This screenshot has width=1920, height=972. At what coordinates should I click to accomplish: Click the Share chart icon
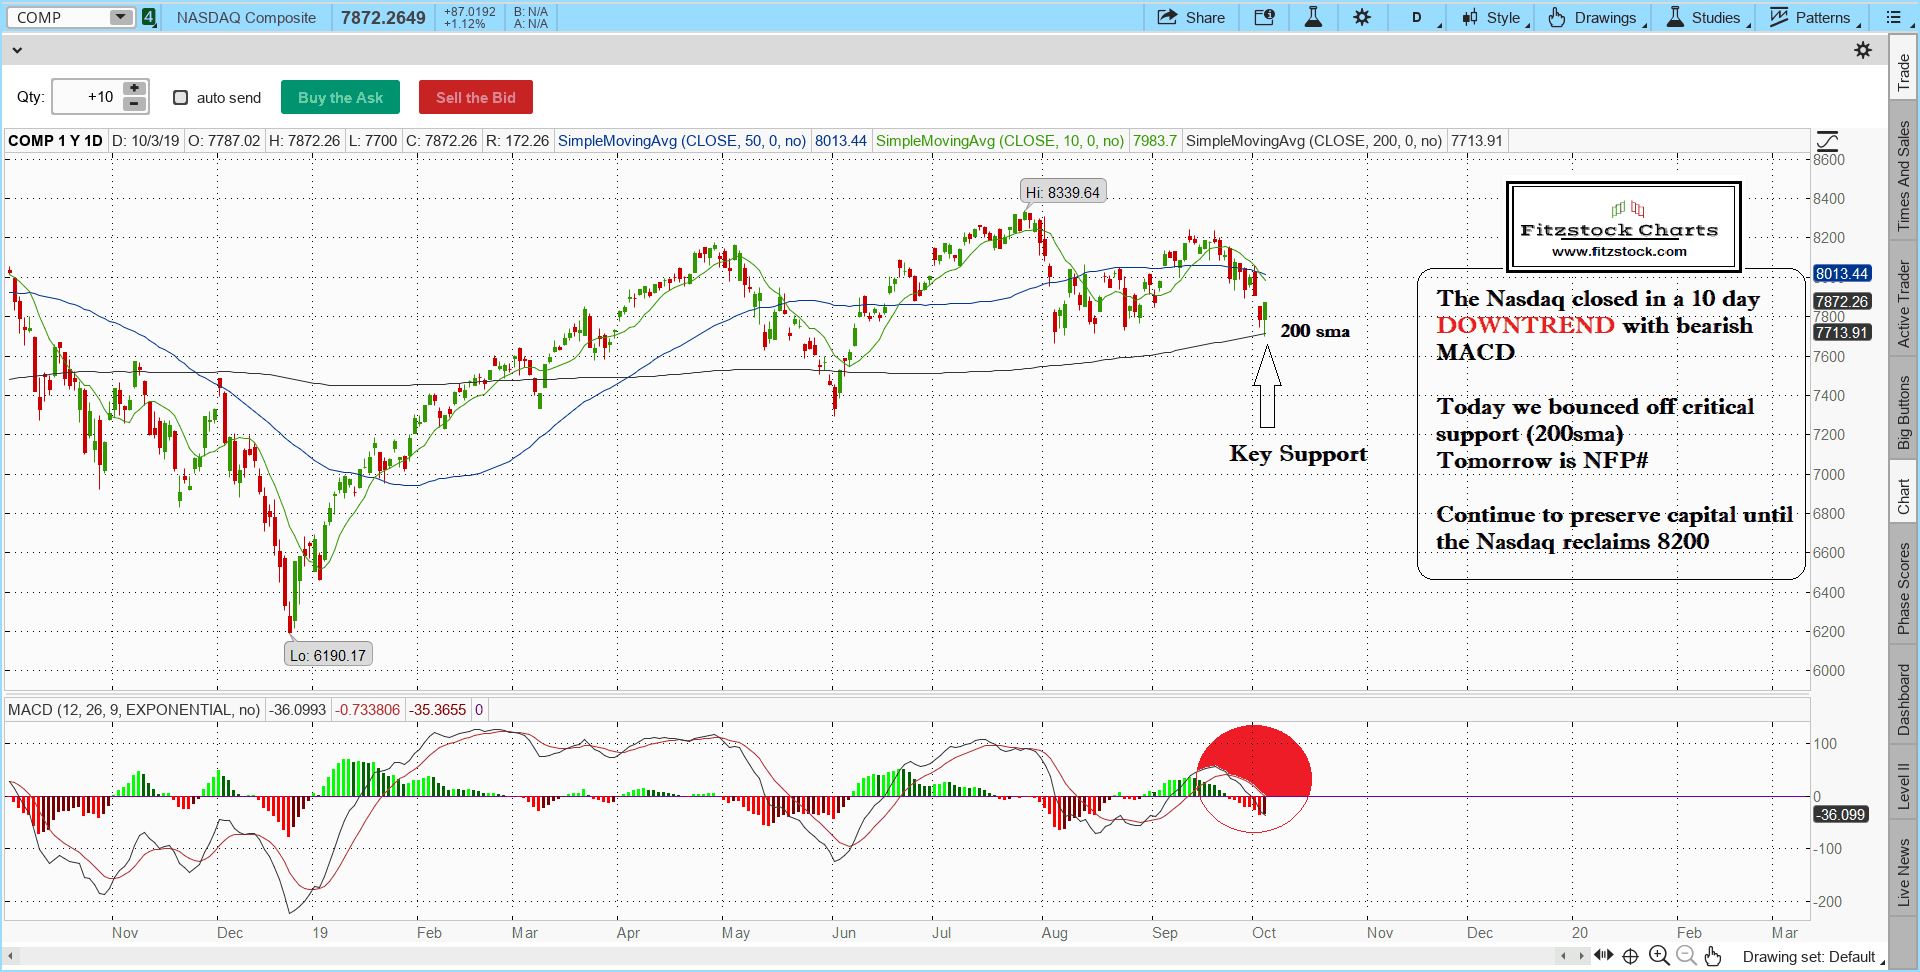1190,17
